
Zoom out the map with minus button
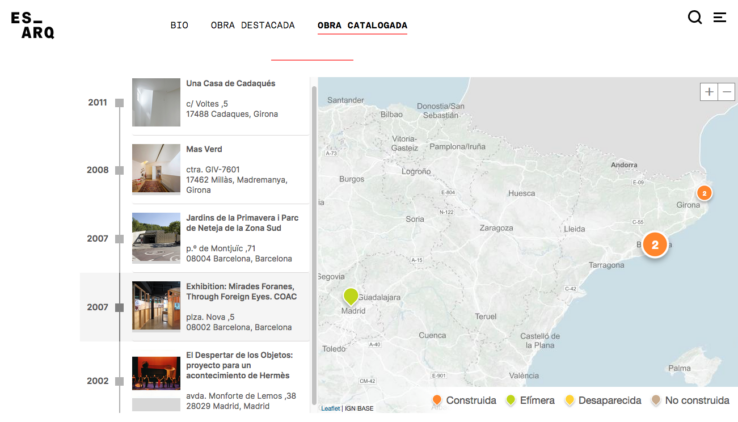pos(727,91)
